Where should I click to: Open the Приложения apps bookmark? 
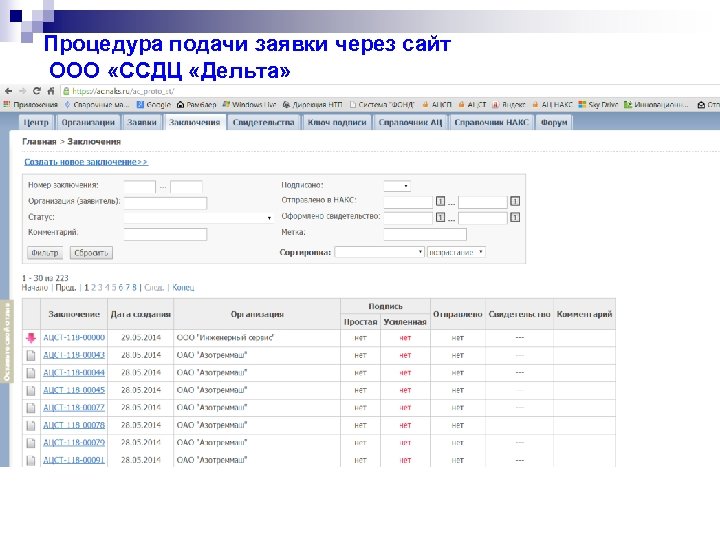(31, 105)
